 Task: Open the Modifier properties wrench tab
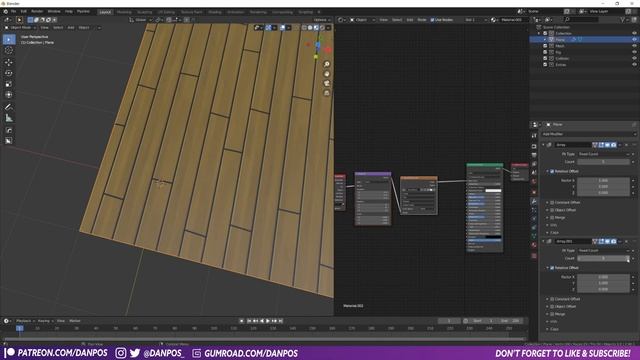point(534,201)
